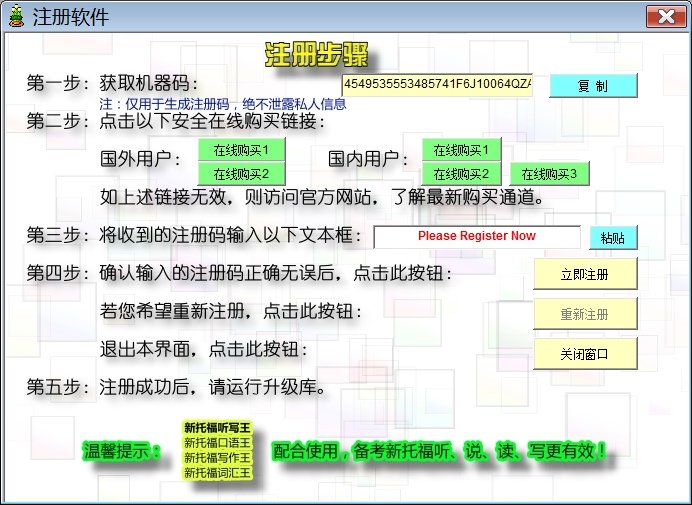Click the note 仅用于生成注册码 text
Screen dimensions: 692x505
(222, 104)
